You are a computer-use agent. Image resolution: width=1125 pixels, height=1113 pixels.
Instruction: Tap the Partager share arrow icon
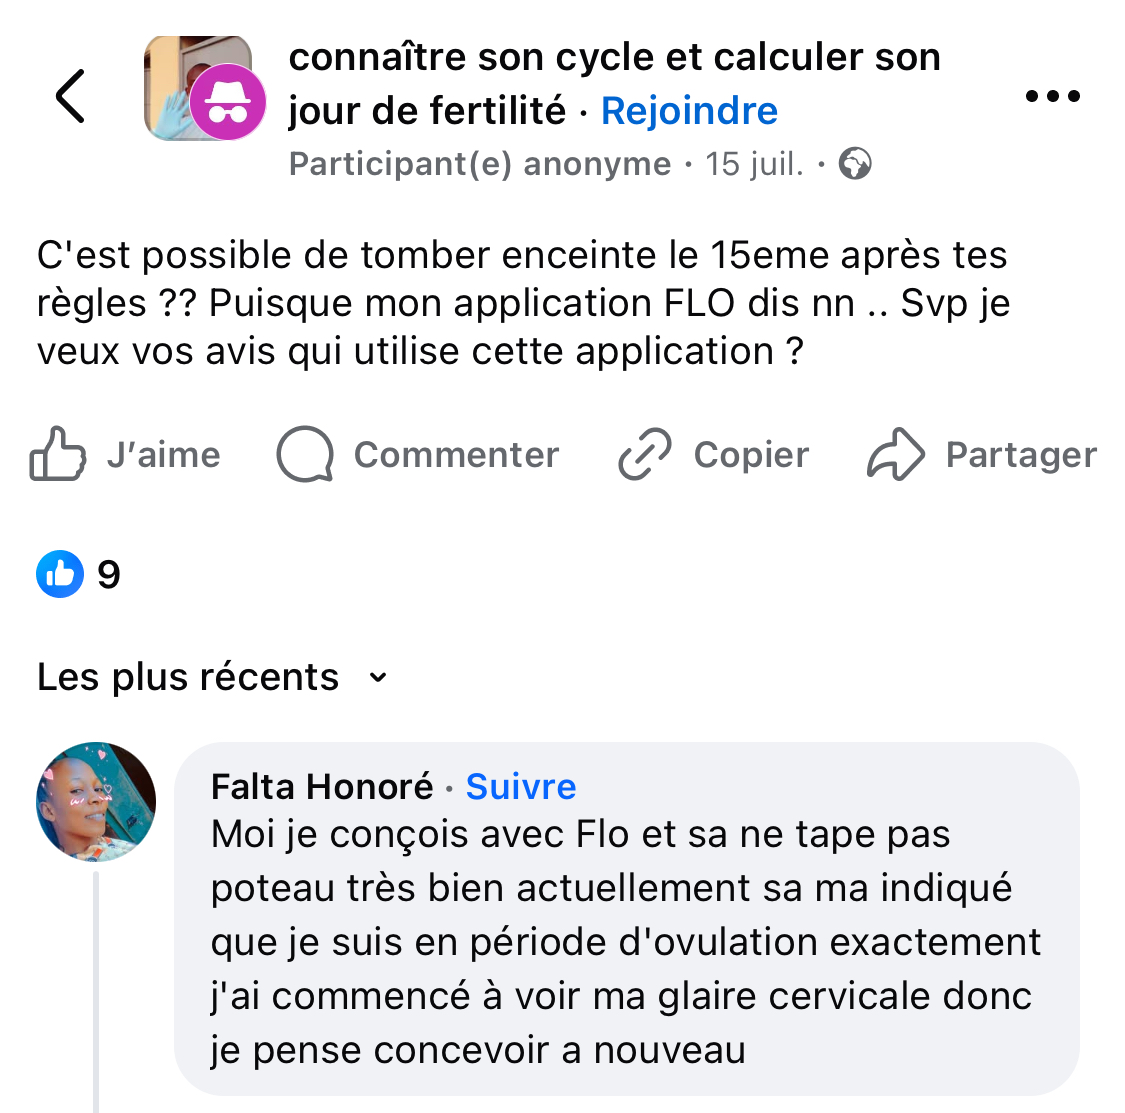pos(895,455)
